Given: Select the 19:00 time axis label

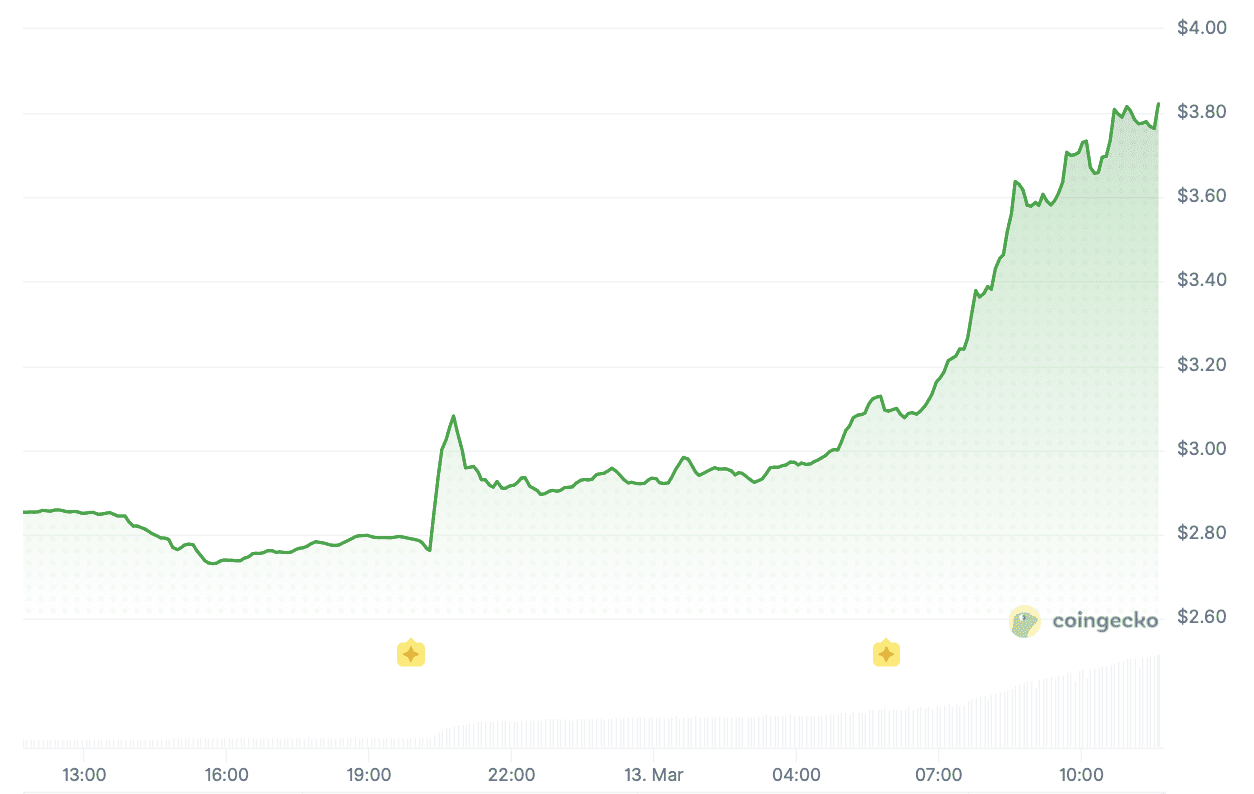Looking at the screenshot, I should click(369, 775).
